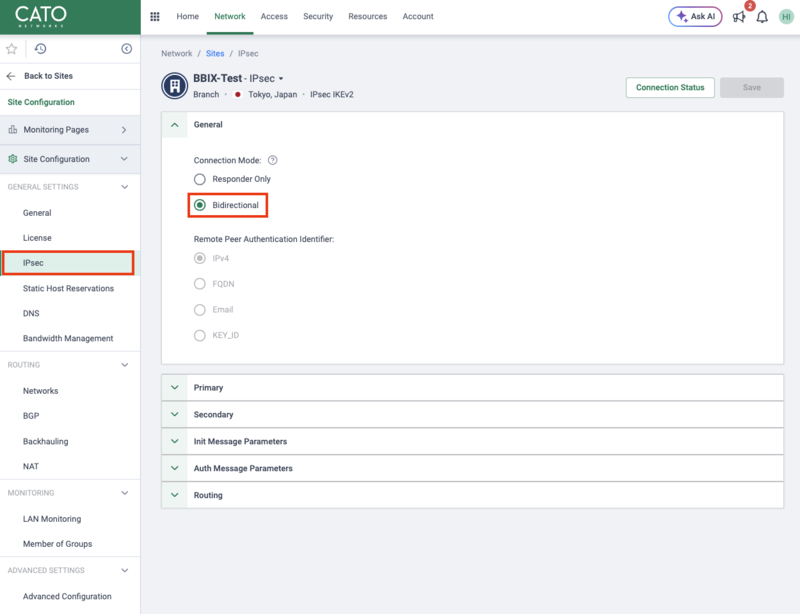This screenshot has width=800, height=614.
Task: Click the BBIX-Test site building icon
Action: coord(175,86)
